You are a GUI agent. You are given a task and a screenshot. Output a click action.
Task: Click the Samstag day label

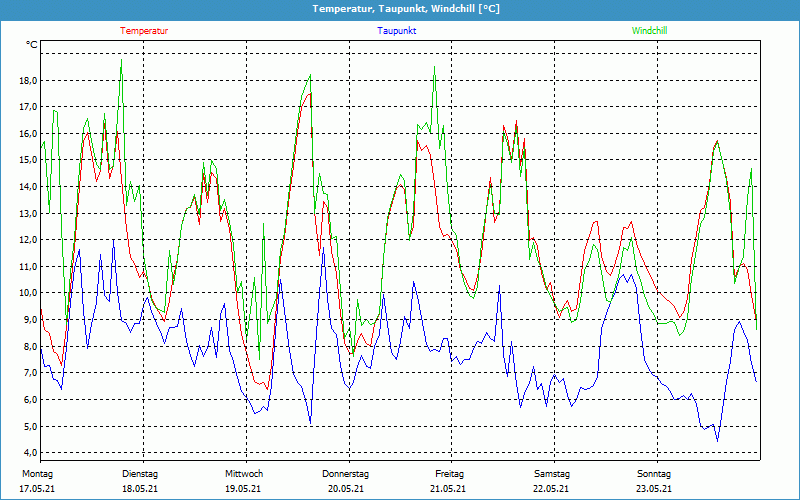pyautogui.click(x=552, y=474)
